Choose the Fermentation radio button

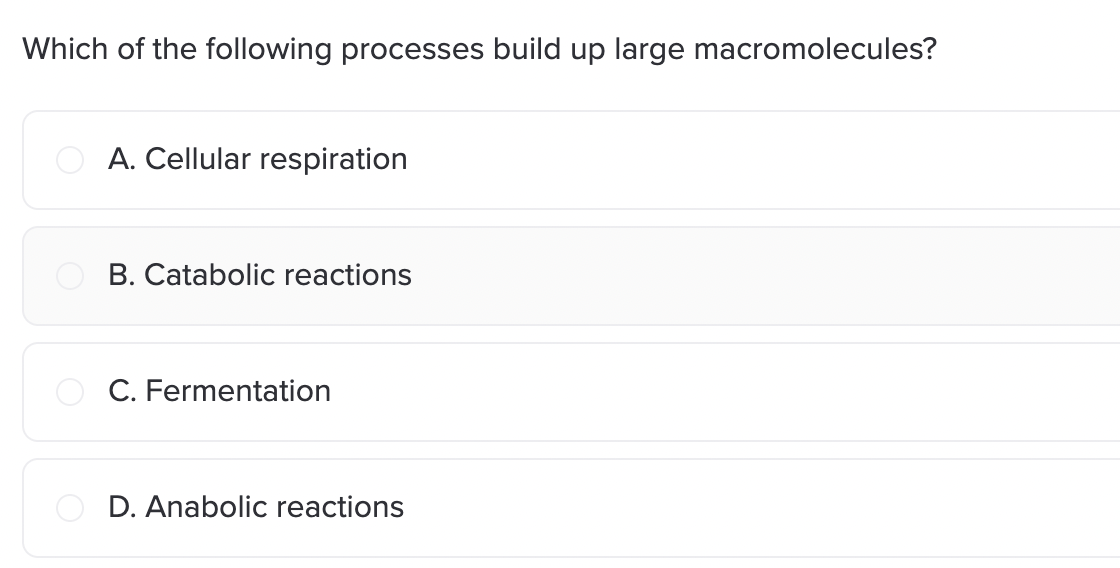70,392
